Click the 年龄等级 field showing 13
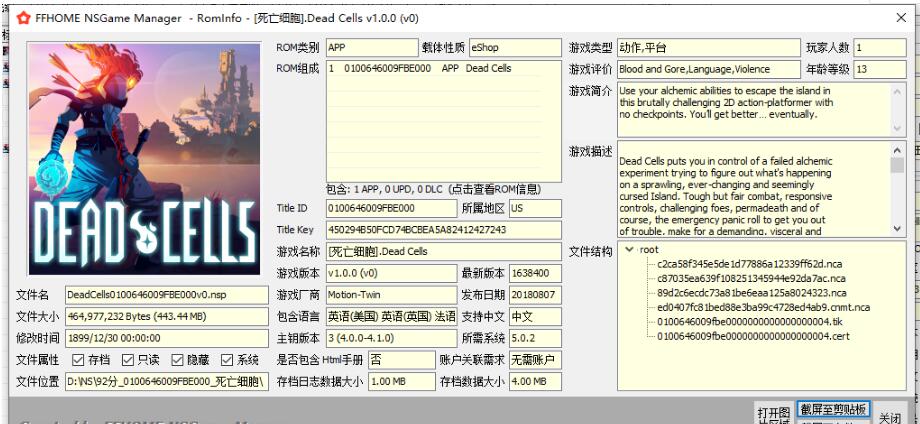This screenshot has height=424, width=920. pyautogui.click(x=880, y=69)
